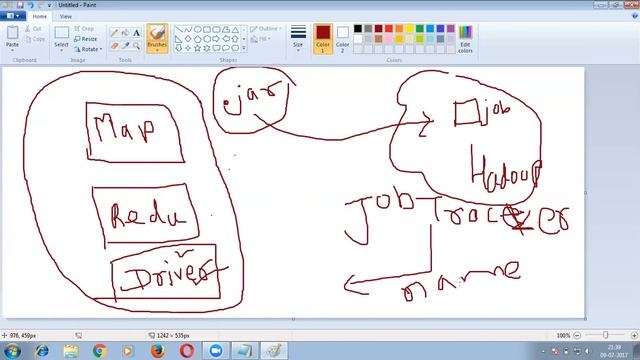Click the Resize button
This screenshot has width=640, height=360.
click(86, 39)
